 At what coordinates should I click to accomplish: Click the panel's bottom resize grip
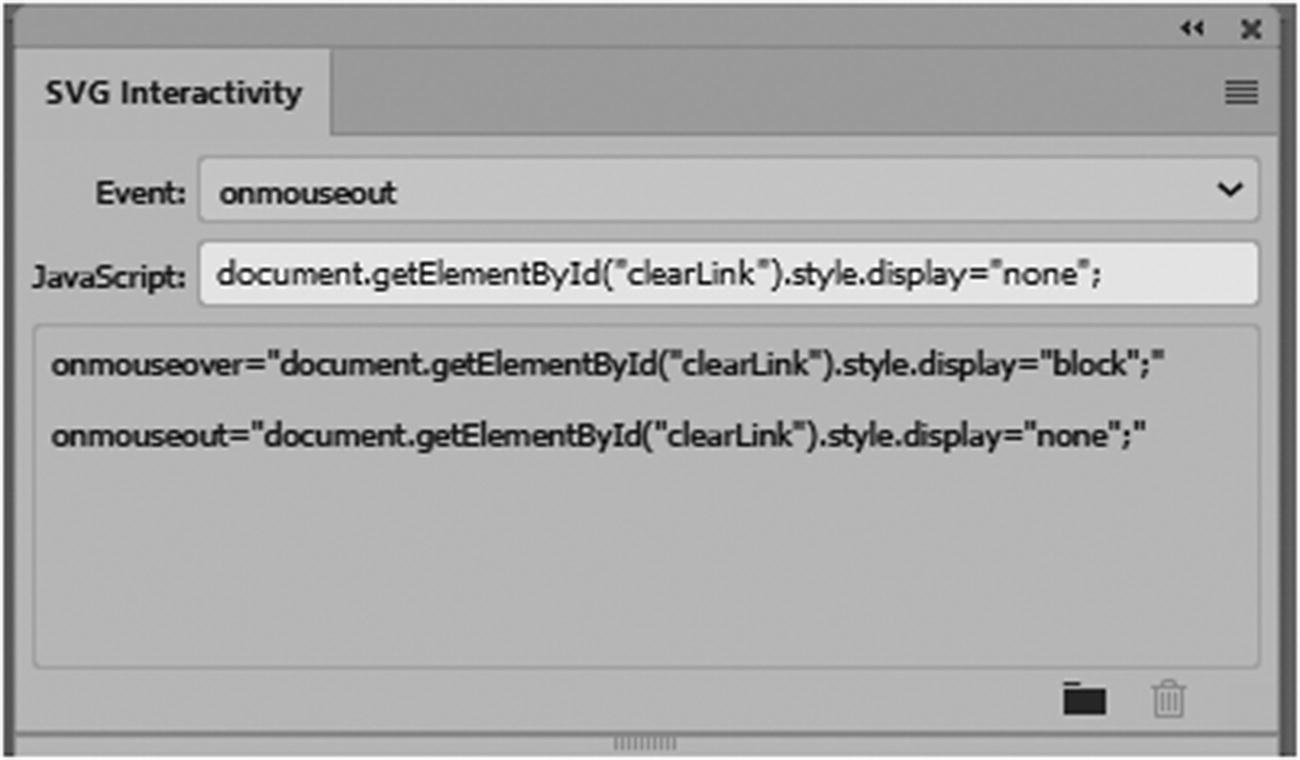point(645,744)
